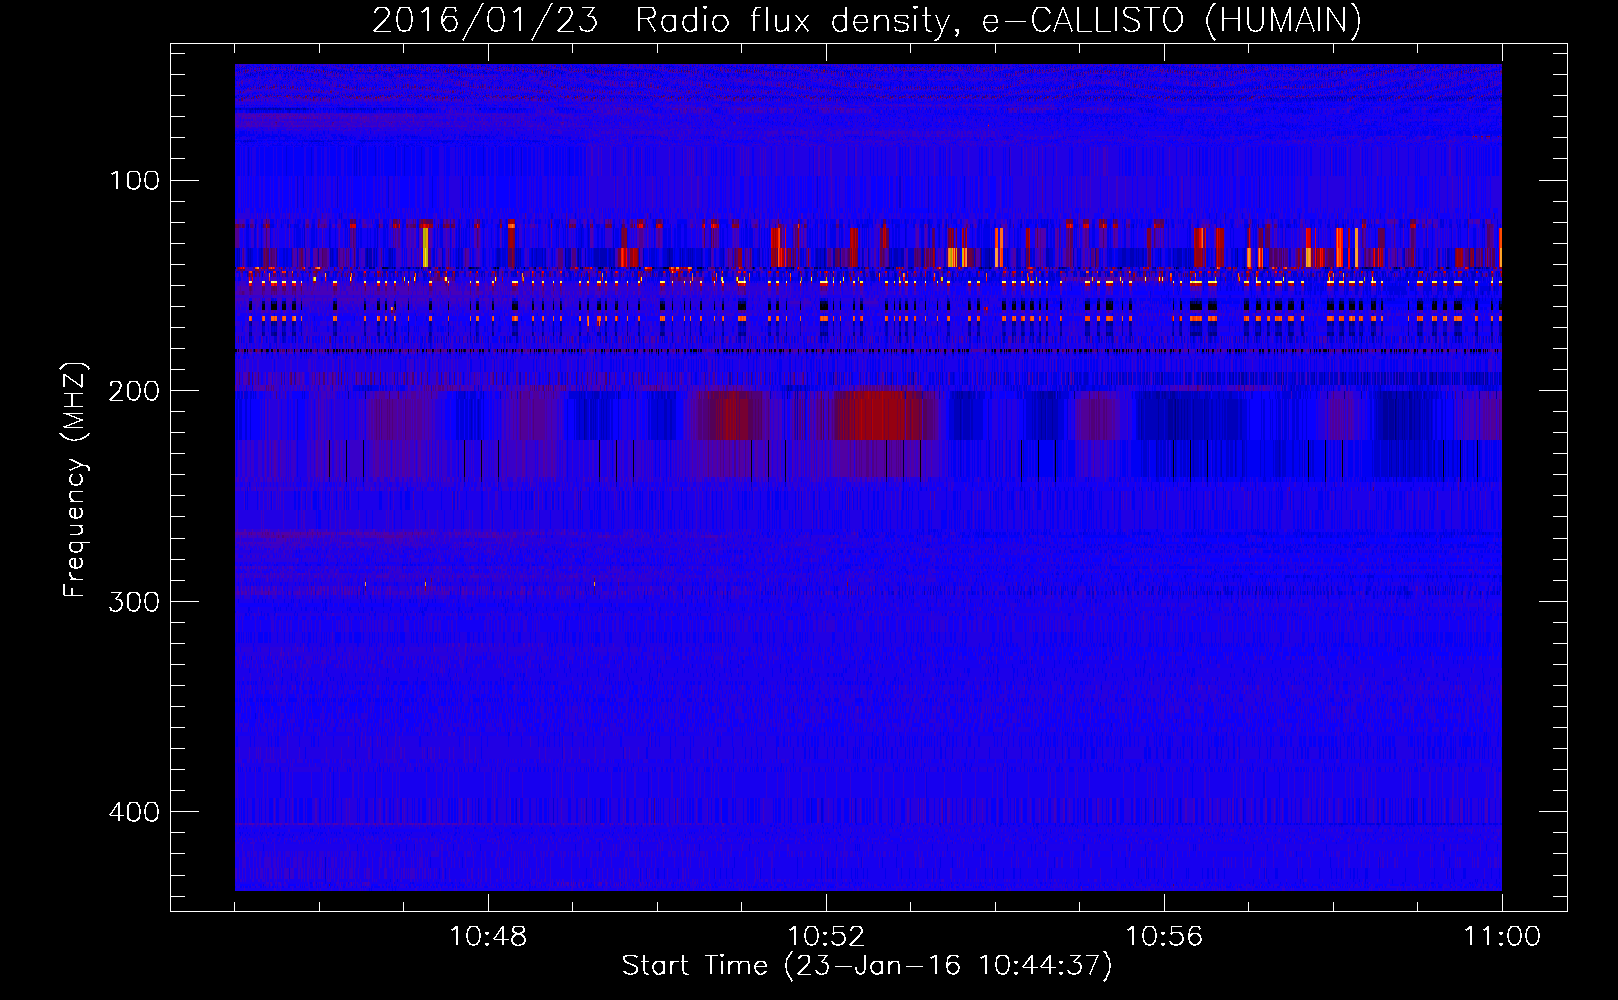The width and height of the screenshot is (1618, 1000).
Task: Click the 400 frequency tick label
Action: 134,812
